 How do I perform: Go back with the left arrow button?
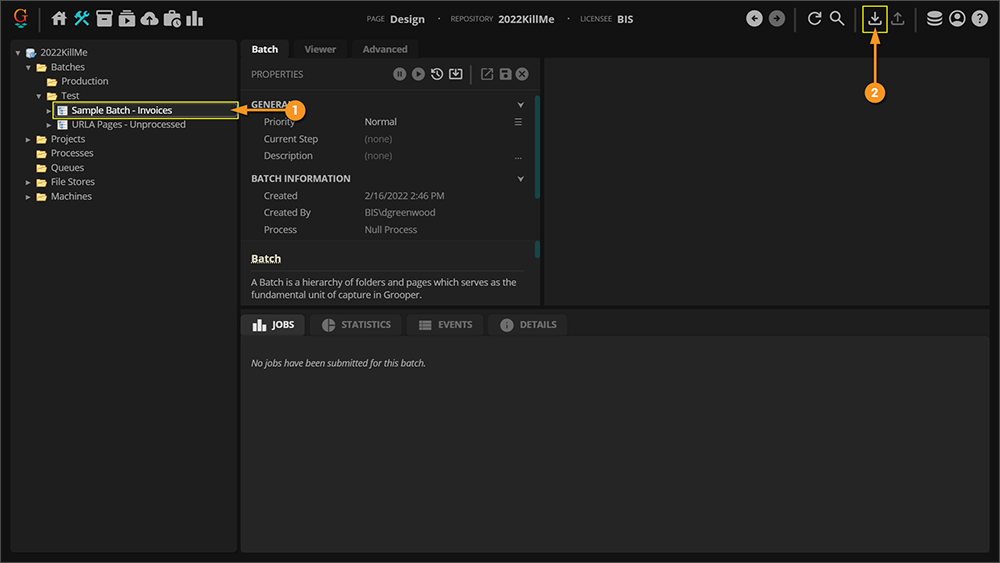[754, 18]
